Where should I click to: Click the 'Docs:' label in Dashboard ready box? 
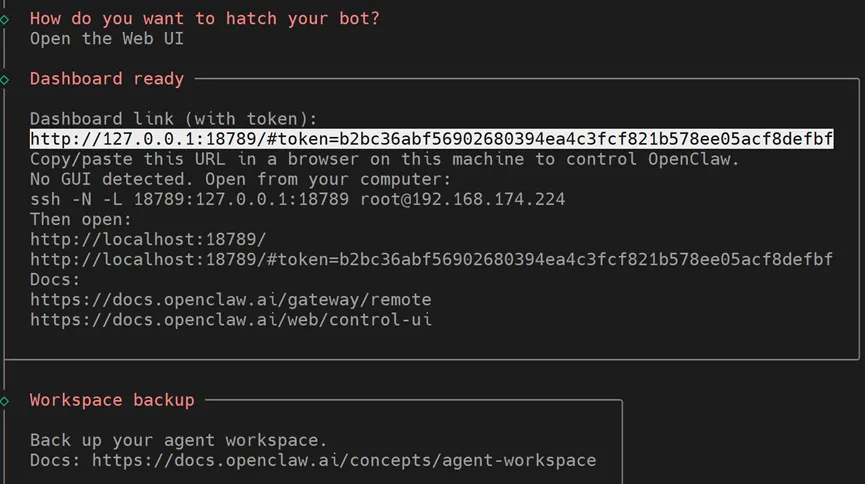55,280
